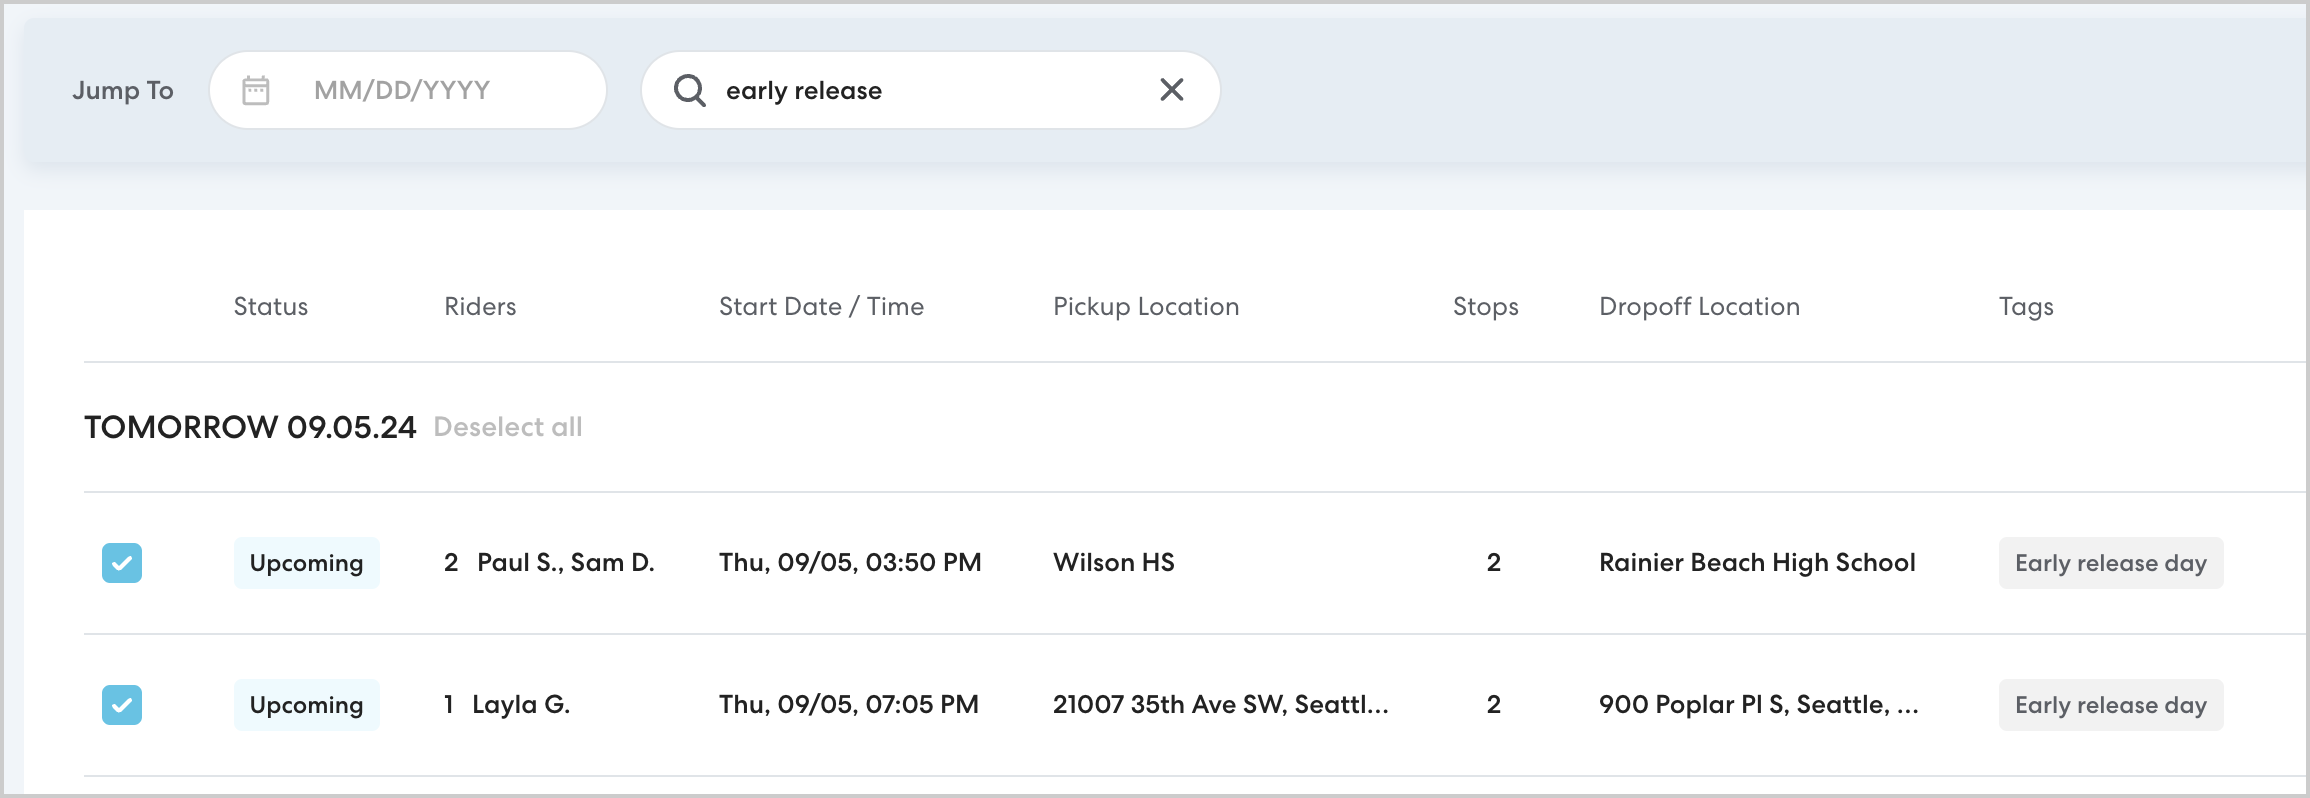Screen dimensions: 2310x798
Task: Clear the early release search text
Action: (1171, 90)
